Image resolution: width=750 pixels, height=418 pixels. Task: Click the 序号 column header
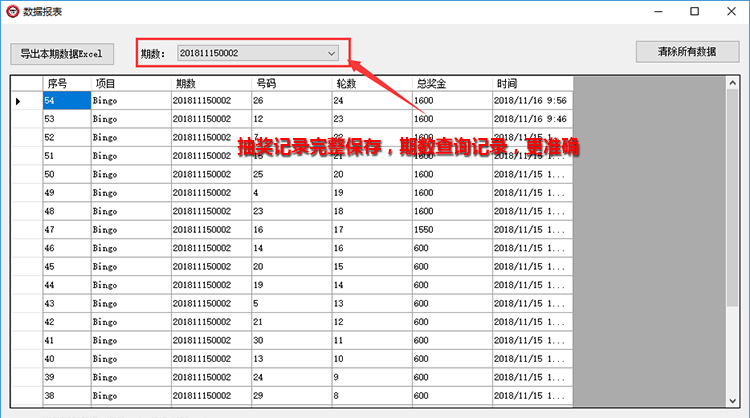pyautogui.click(x=66, y=83)
